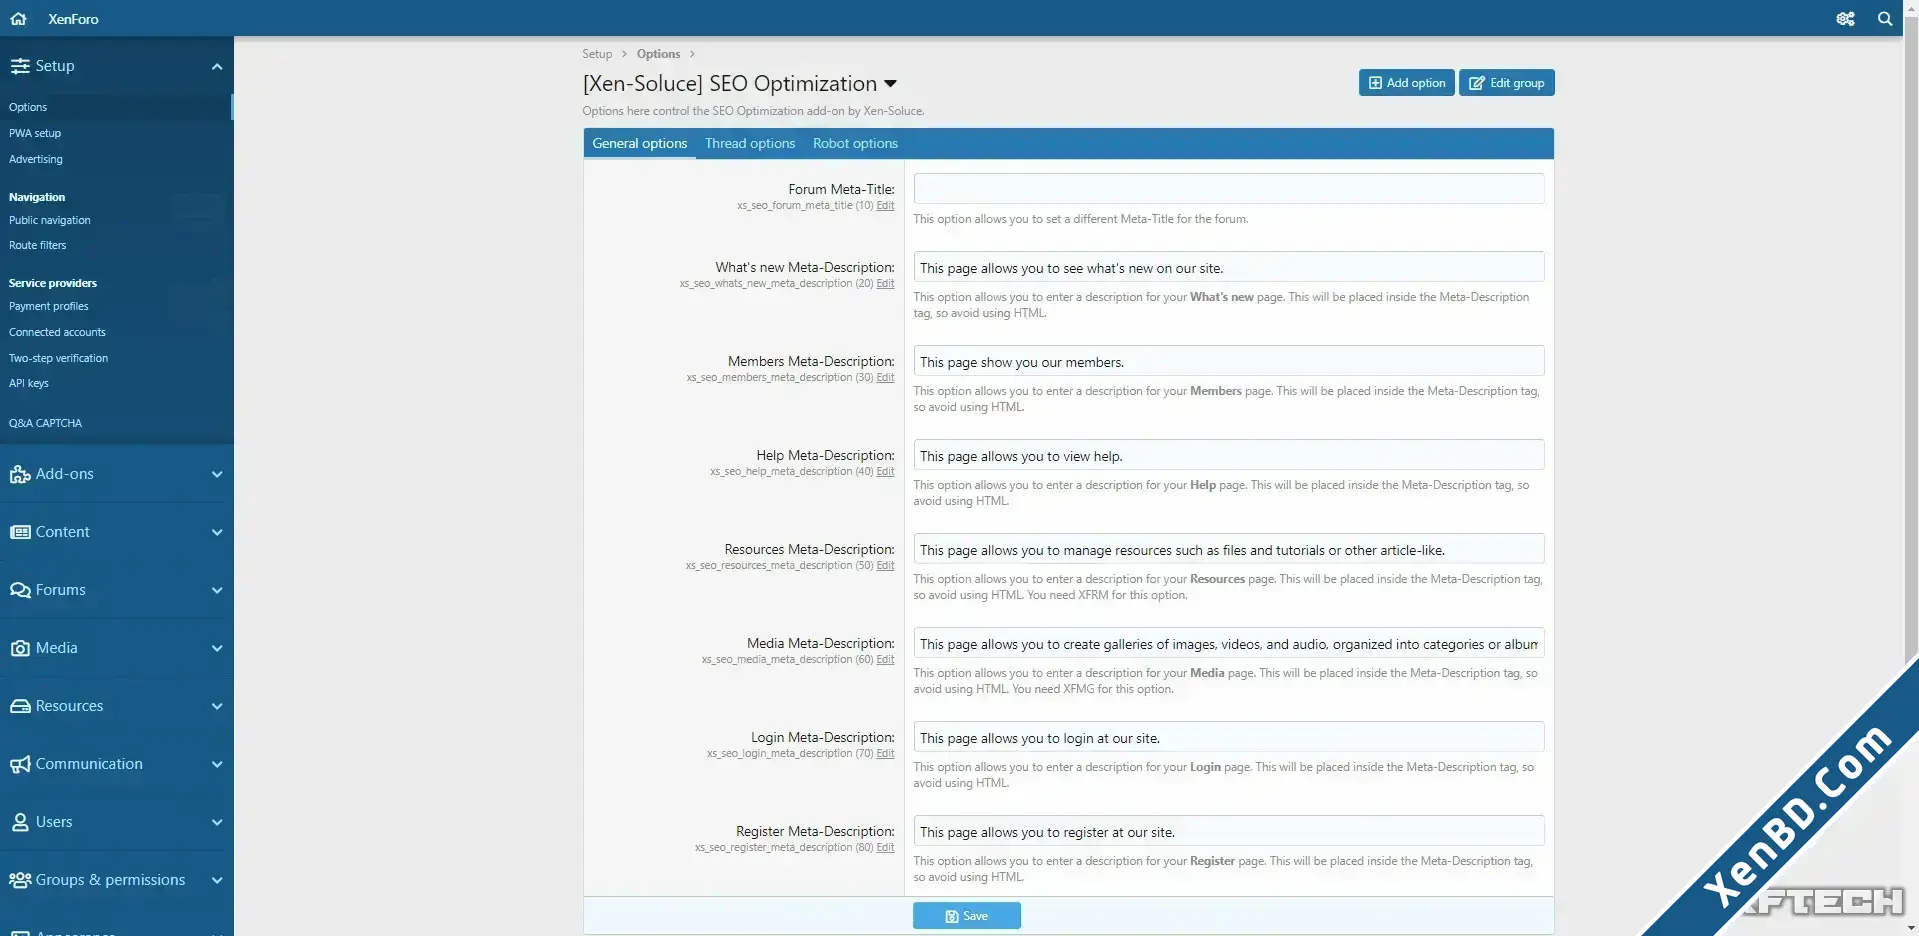Viewport: 1919px width, 936px height.
Task: Focus the Resources Meta-Description field
Action: [1228, 549]
